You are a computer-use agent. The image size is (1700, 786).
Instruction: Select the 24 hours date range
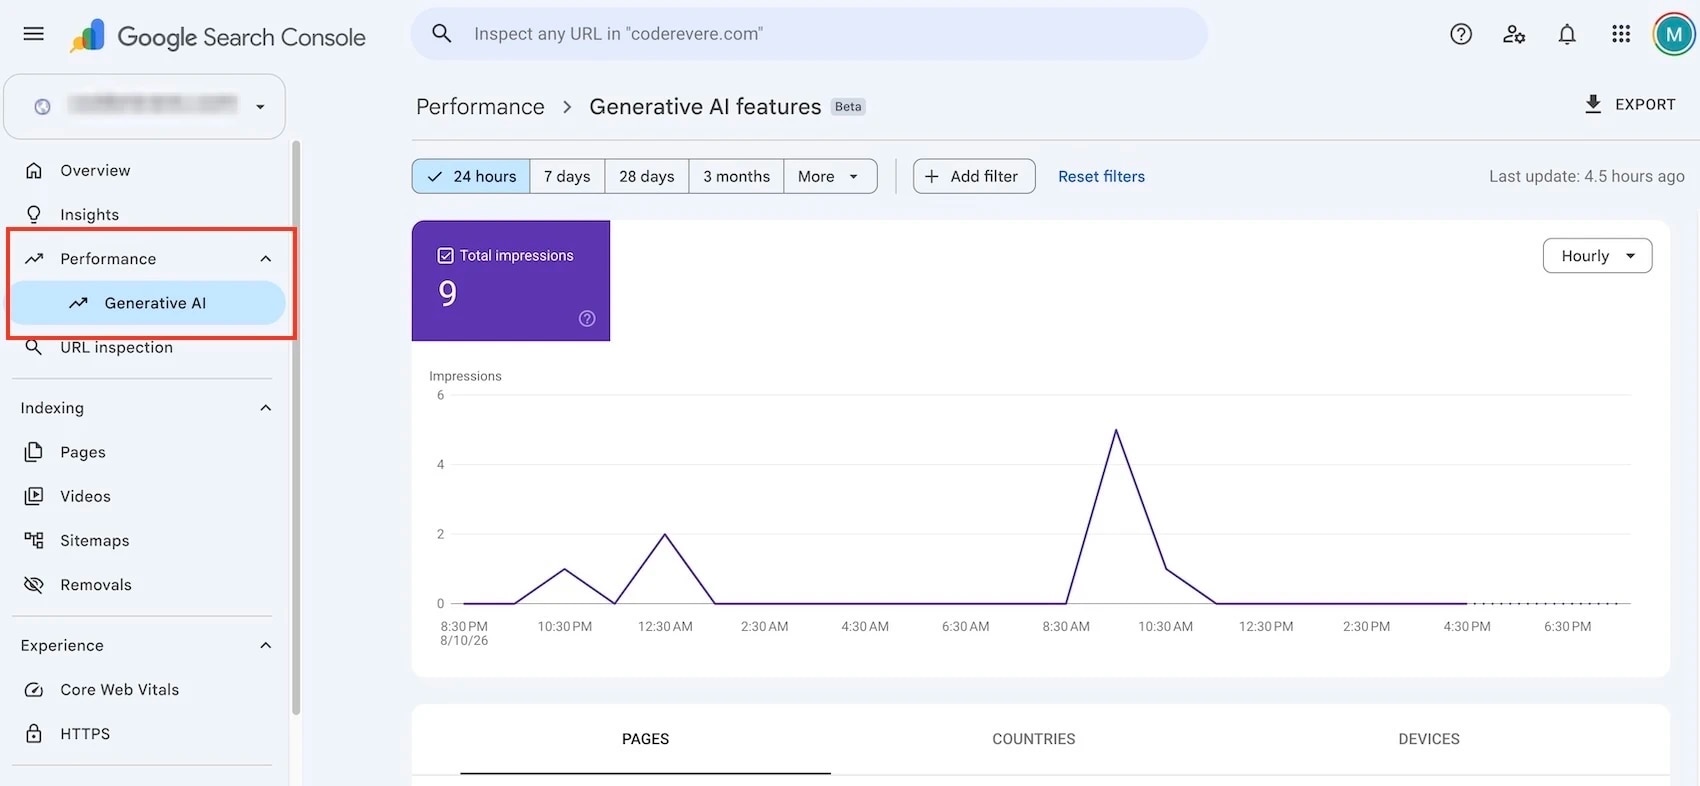point(471,176)
